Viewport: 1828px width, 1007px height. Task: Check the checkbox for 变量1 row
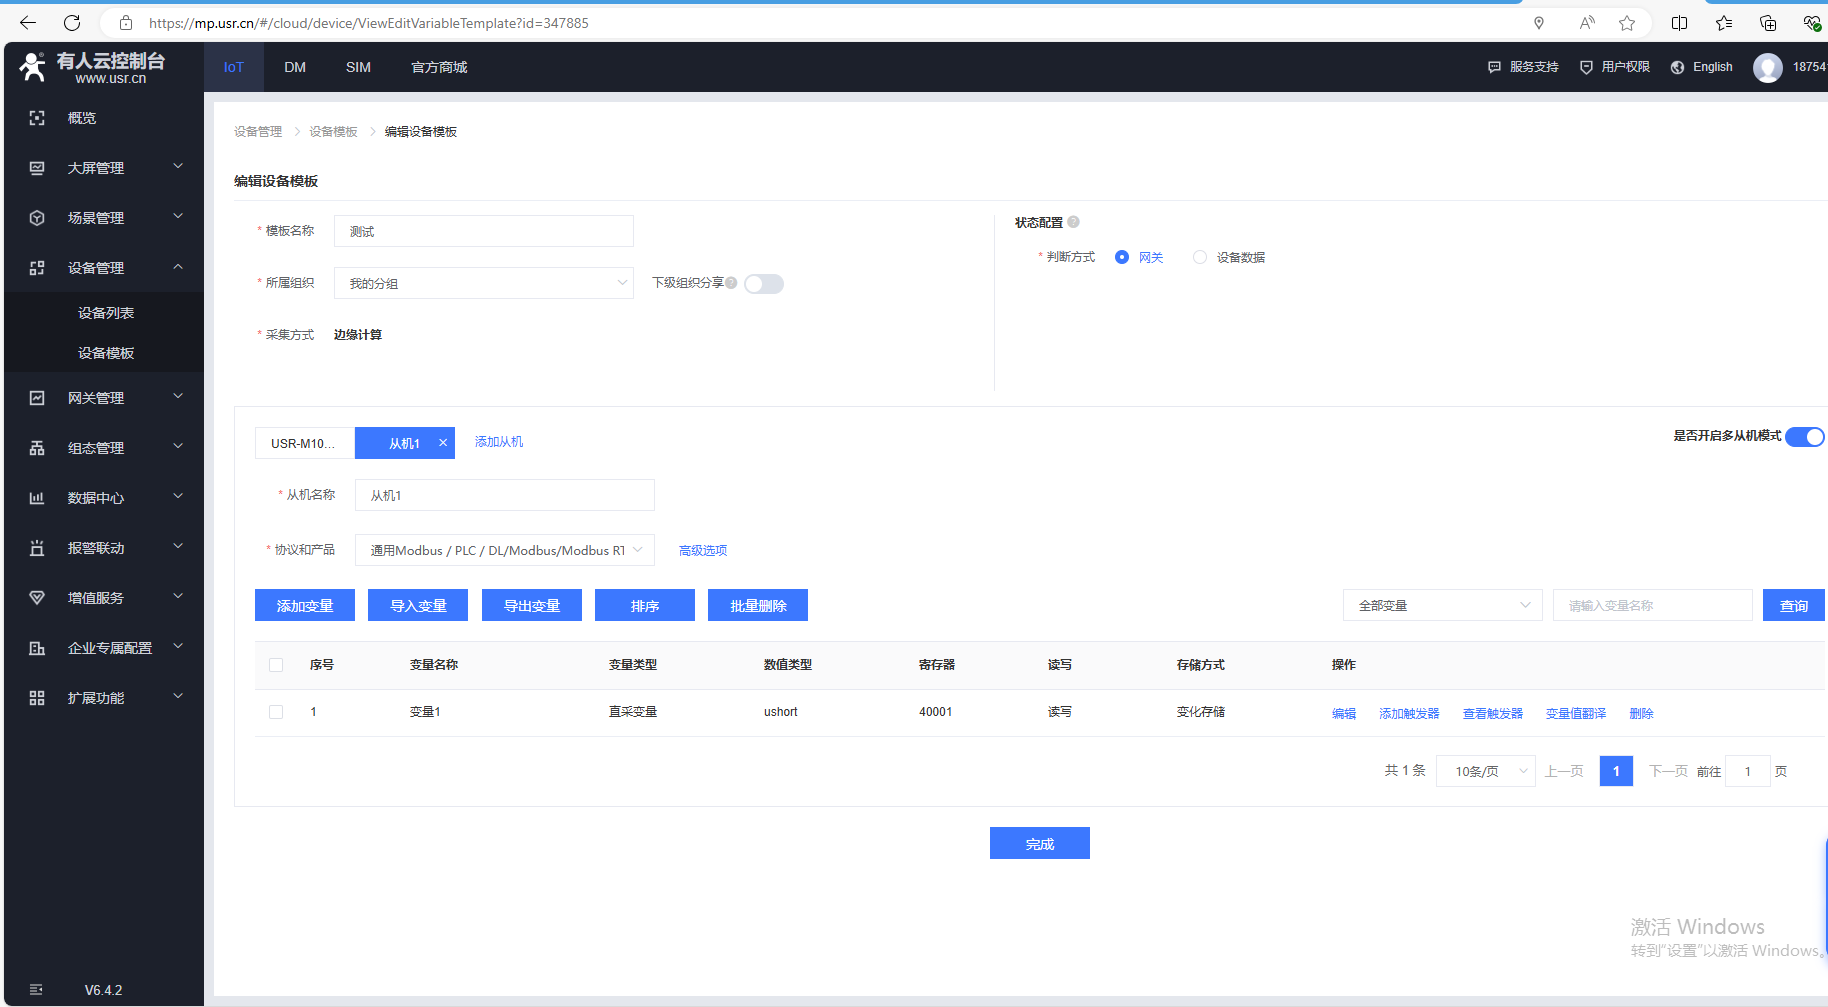tap(276, 712)
